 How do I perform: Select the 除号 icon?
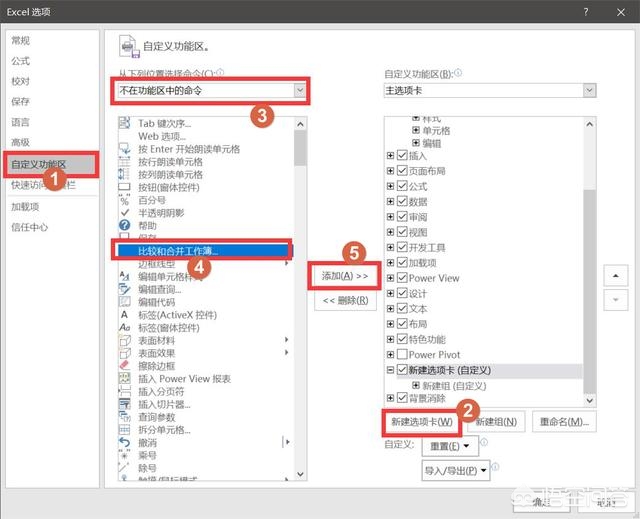tap(124, 468)
